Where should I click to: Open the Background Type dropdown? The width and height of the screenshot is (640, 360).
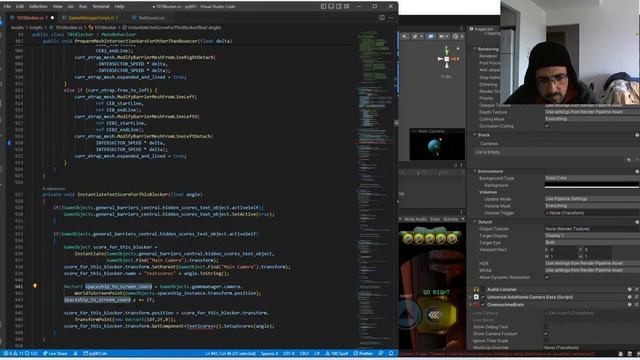(x=592, y=178)
